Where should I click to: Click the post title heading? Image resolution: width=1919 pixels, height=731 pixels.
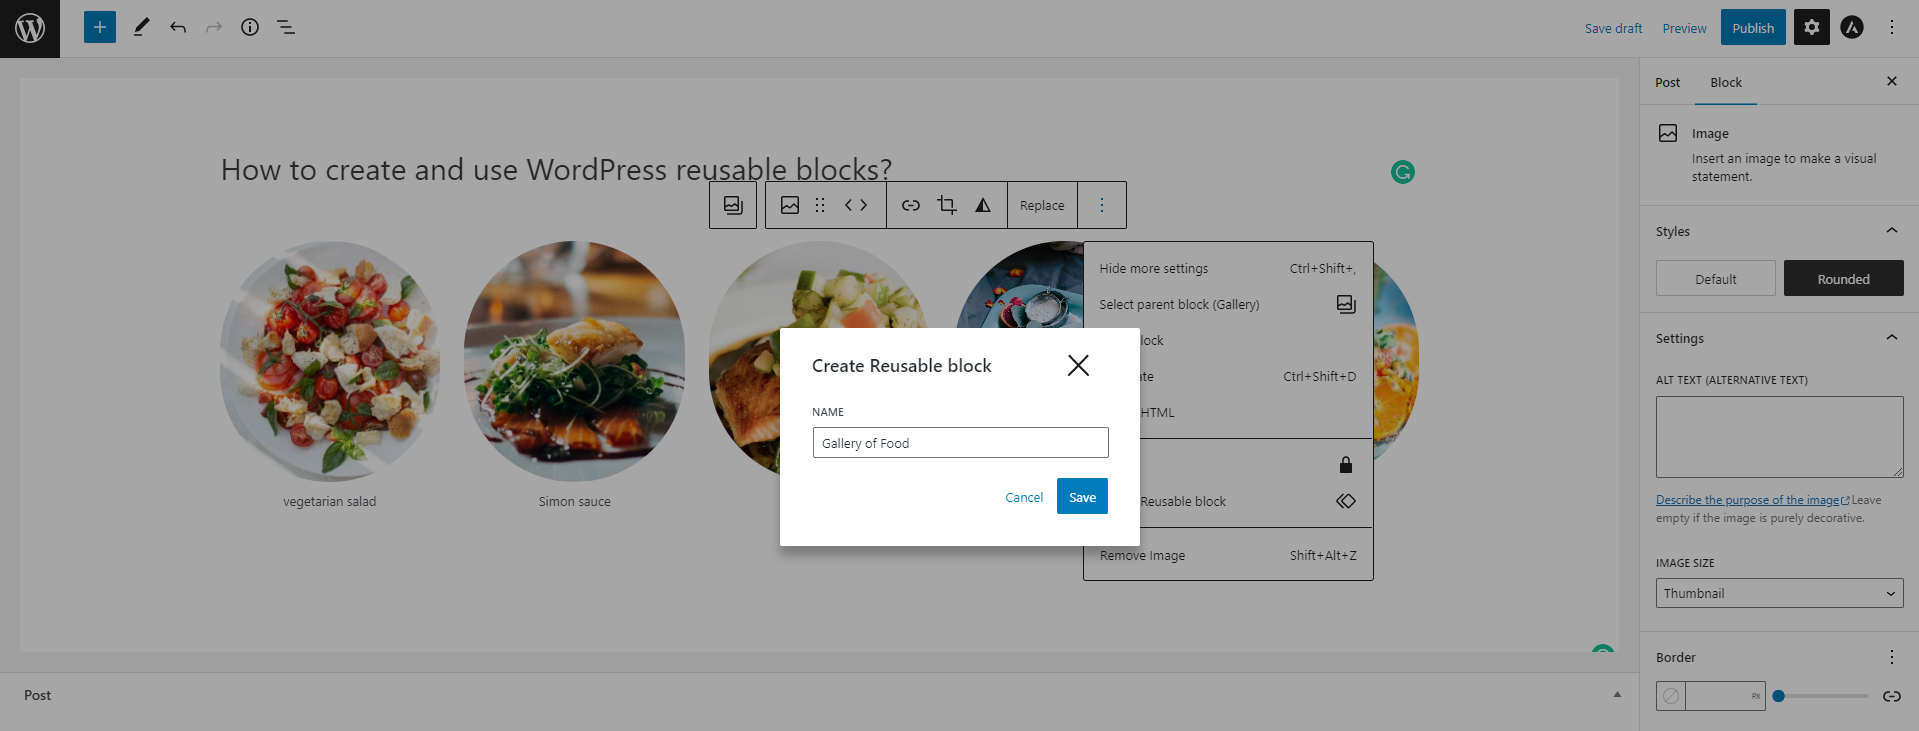(x=556, y=170)
